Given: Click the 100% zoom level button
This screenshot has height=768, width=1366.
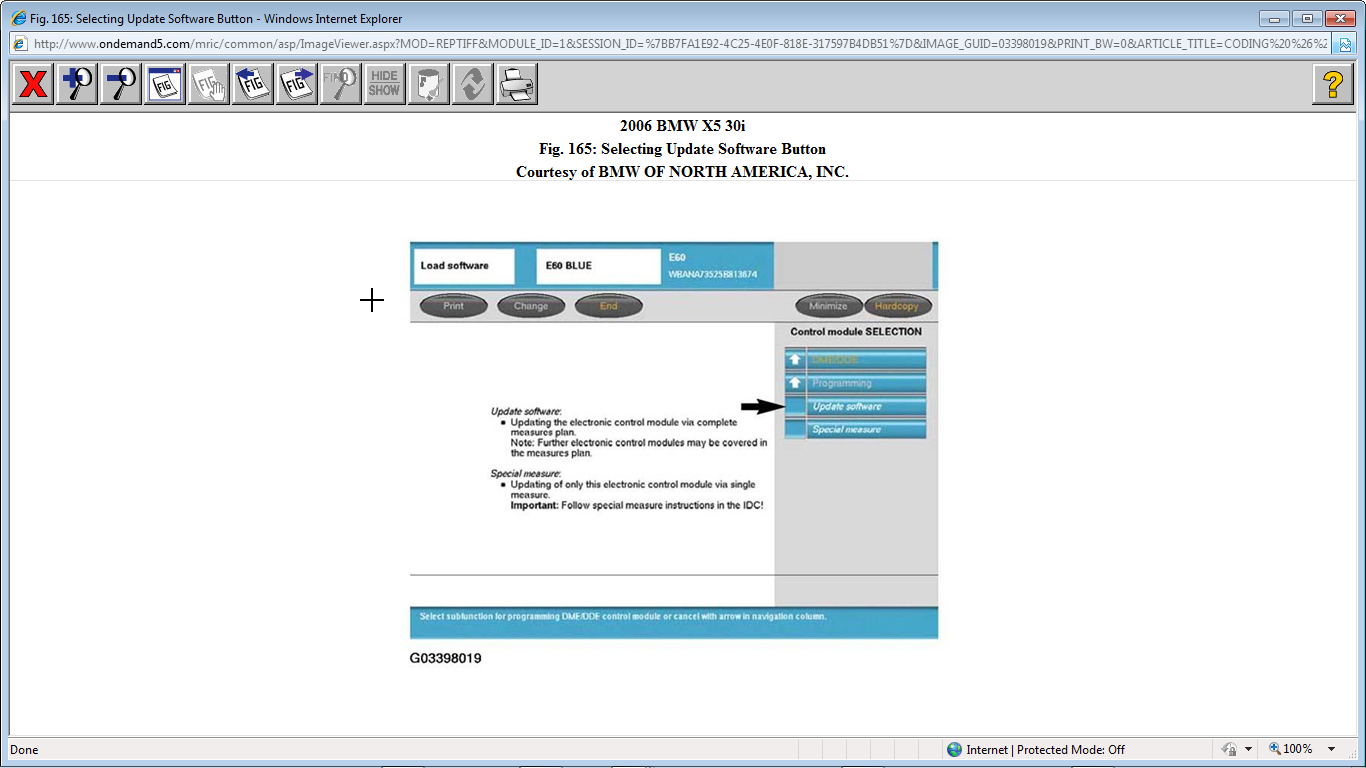Looking at the screenshot, I should [1290, 749].
